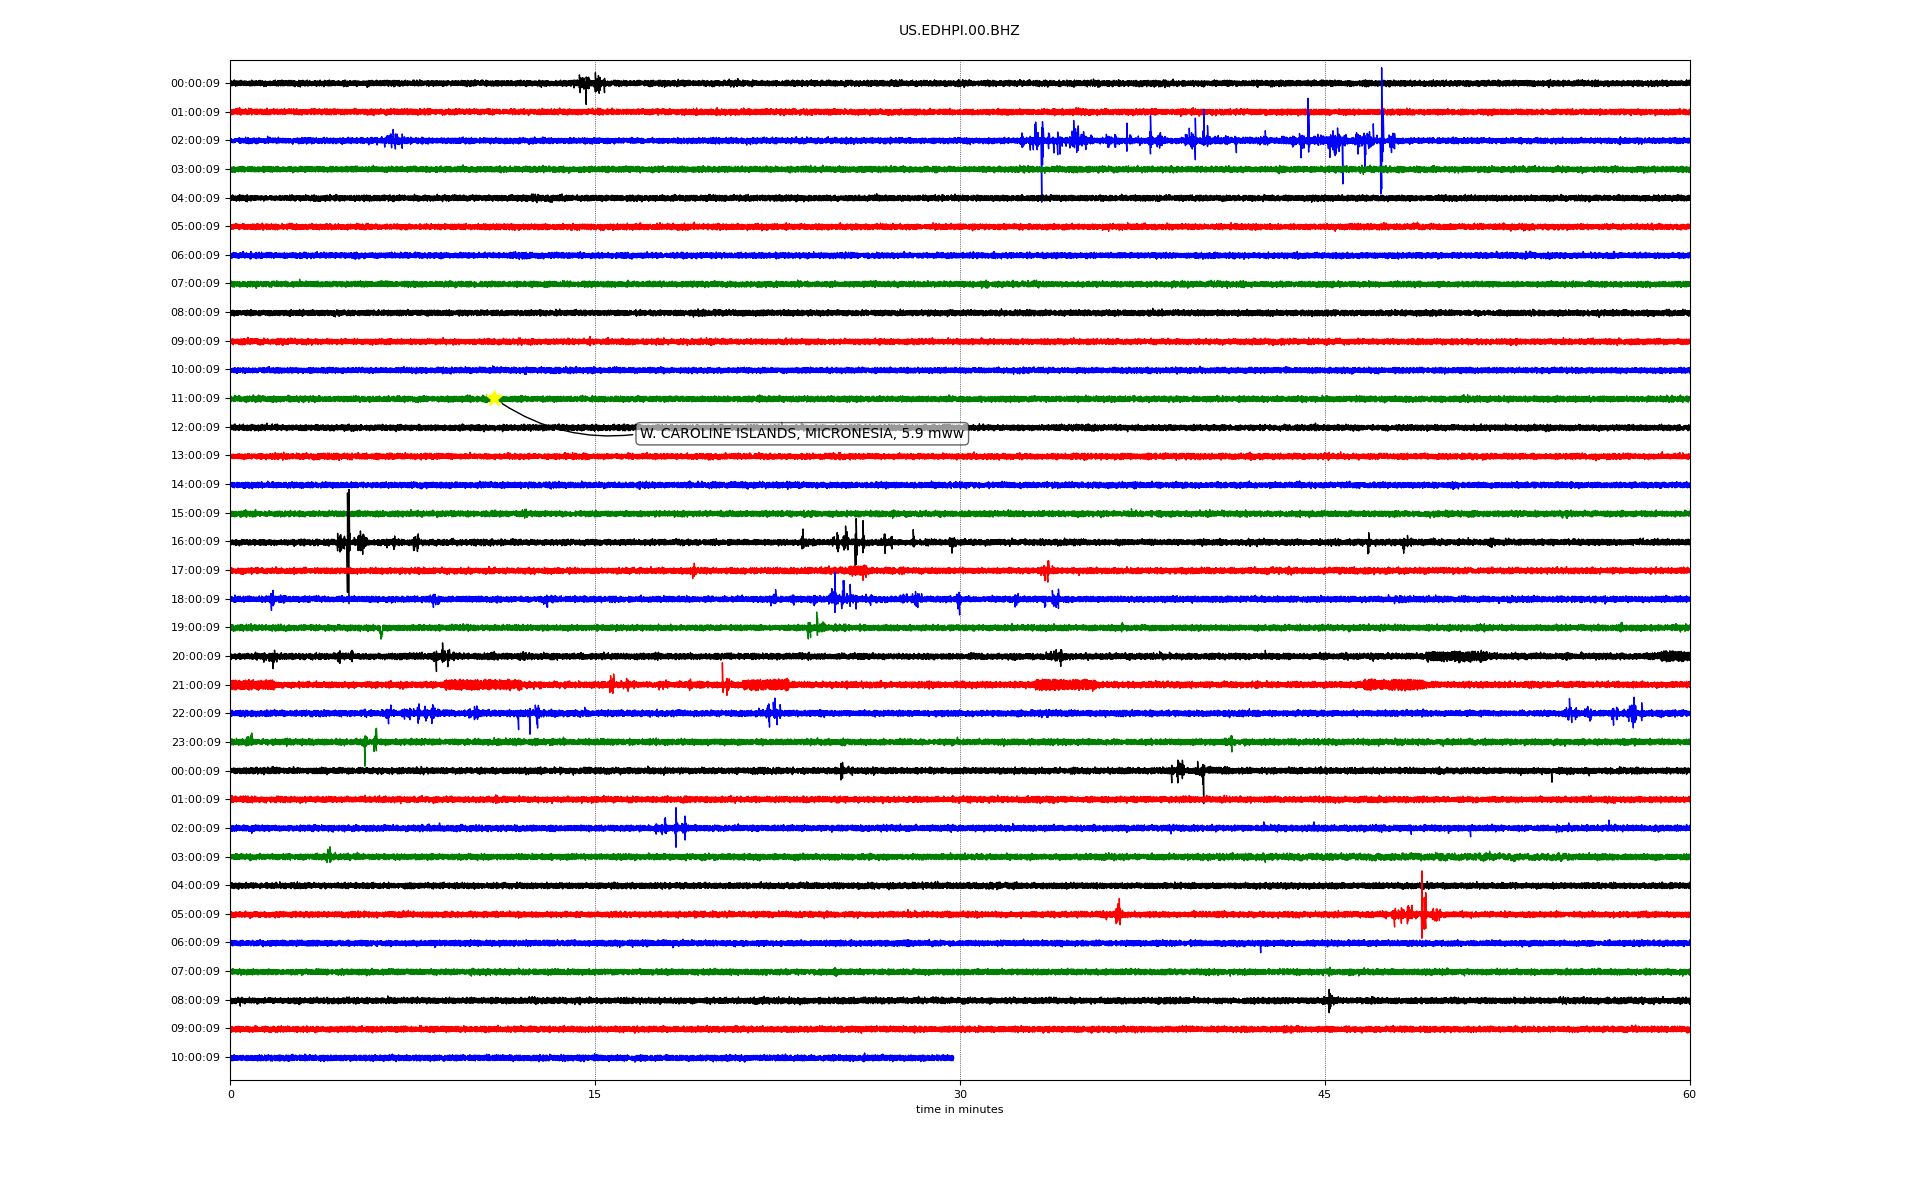Click the 15 tick on x-axis
The height and width of the screenshot is (1200, 1920).
point(595,1094)
